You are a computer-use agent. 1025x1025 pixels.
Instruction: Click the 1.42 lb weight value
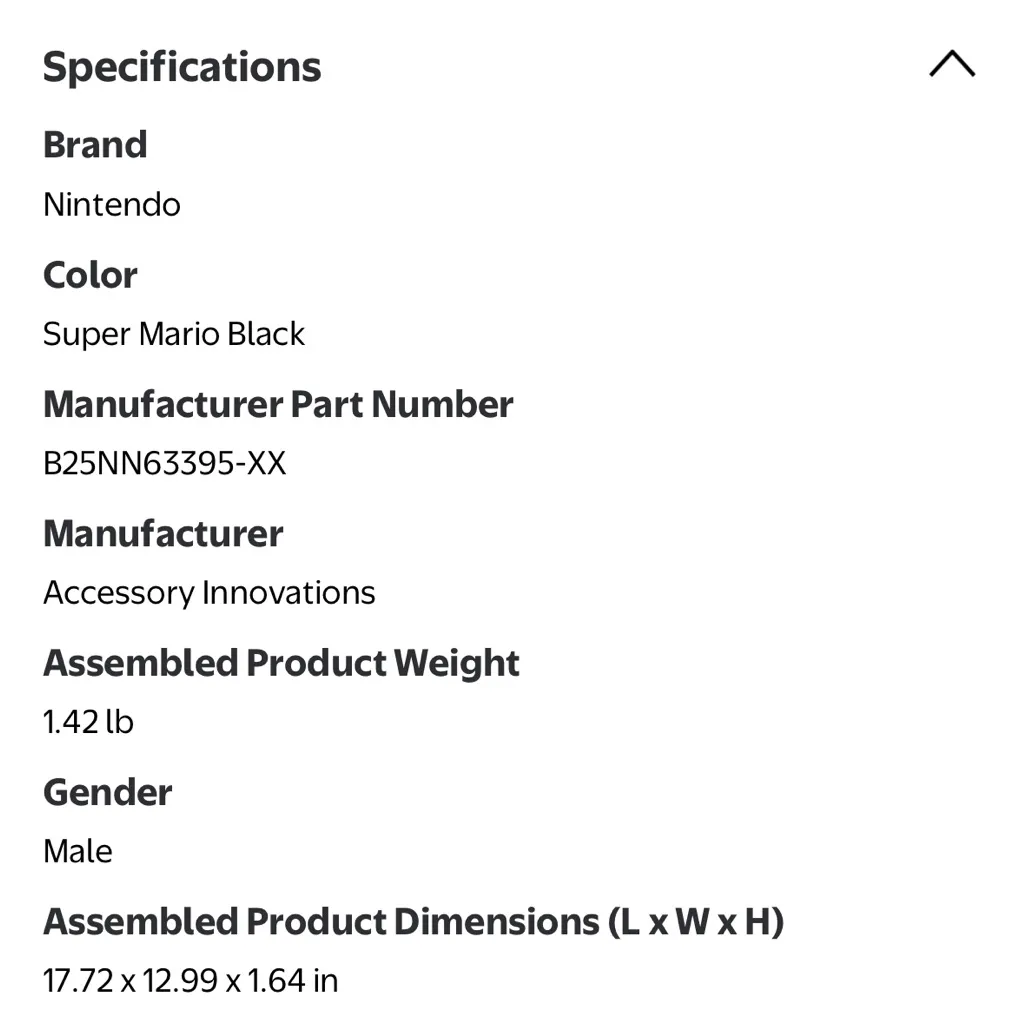[x=88, y=721]
